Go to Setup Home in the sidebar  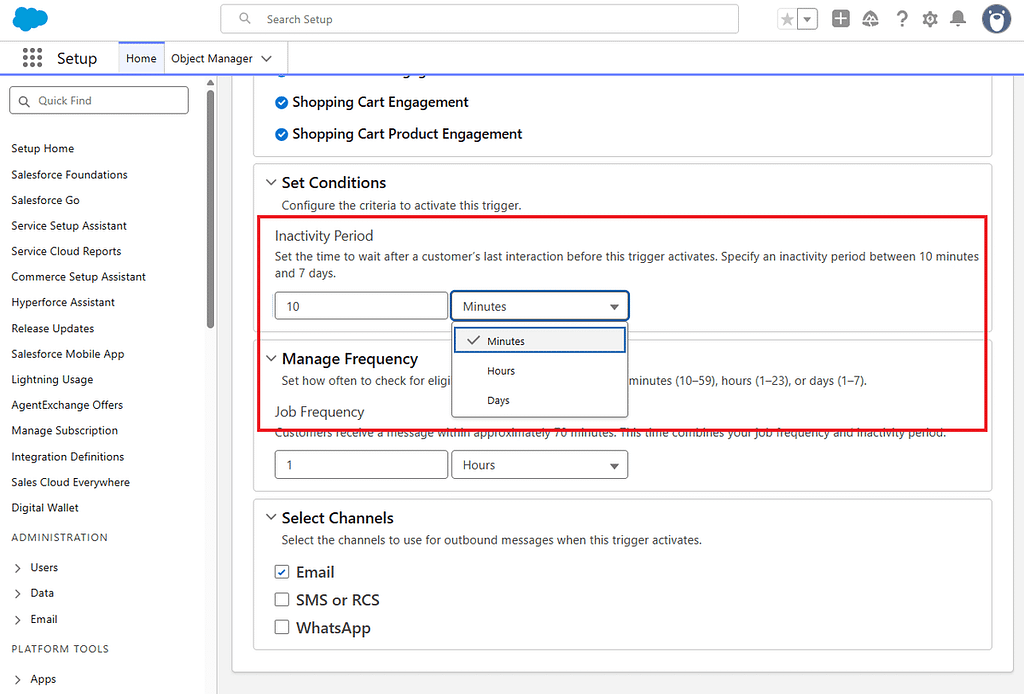[x=42, y=148]
